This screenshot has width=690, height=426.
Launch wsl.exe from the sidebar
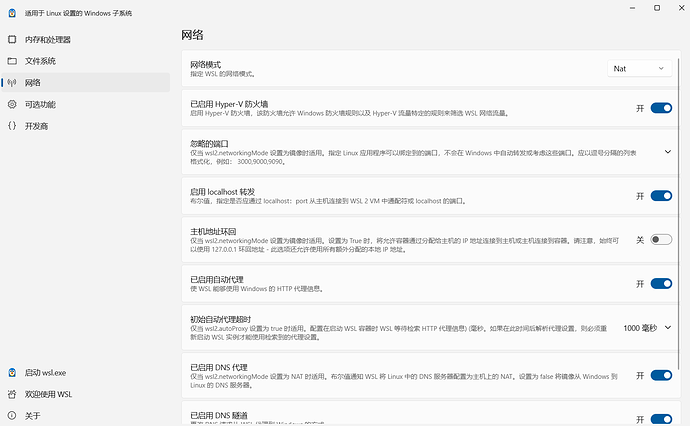pyautogui.click(x=86, y=373)
